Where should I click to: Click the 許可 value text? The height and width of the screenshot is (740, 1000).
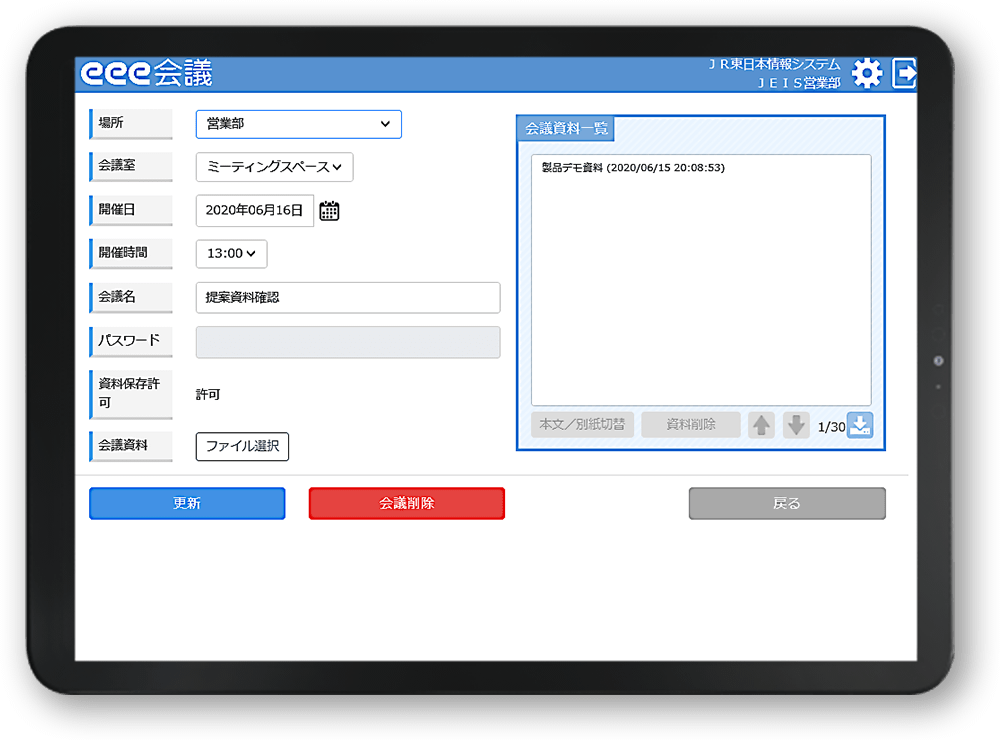[x=208, y=395]
